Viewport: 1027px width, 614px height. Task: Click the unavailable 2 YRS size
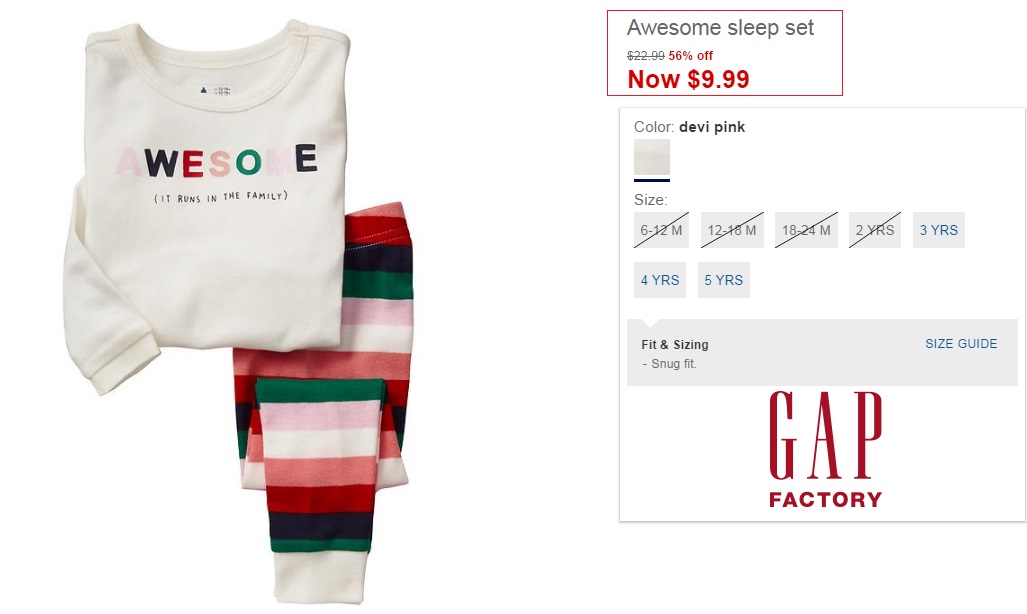pyautogui.click(x=875, y=230)
